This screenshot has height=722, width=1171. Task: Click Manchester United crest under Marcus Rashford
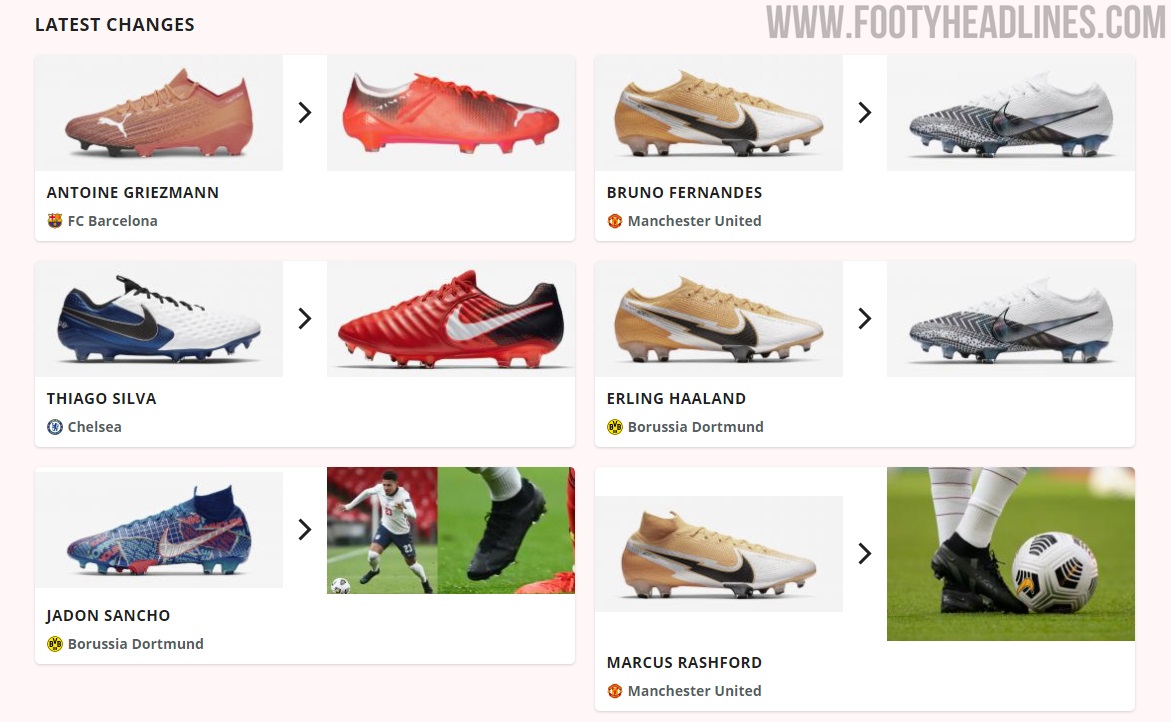click(615, 691)
